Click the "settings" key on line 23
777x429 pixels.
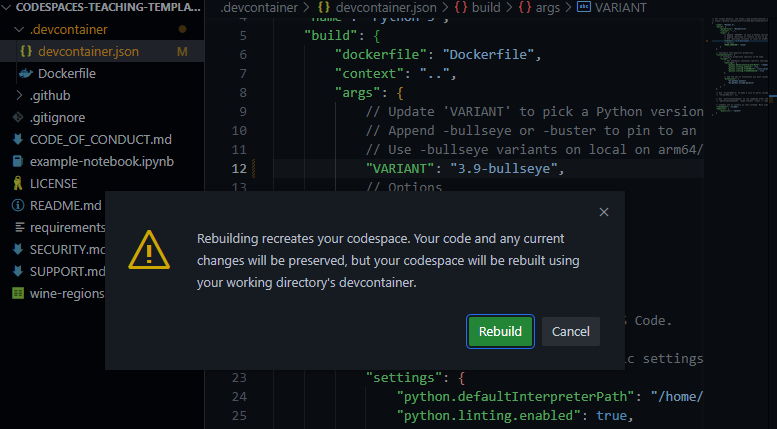[403, 377]
